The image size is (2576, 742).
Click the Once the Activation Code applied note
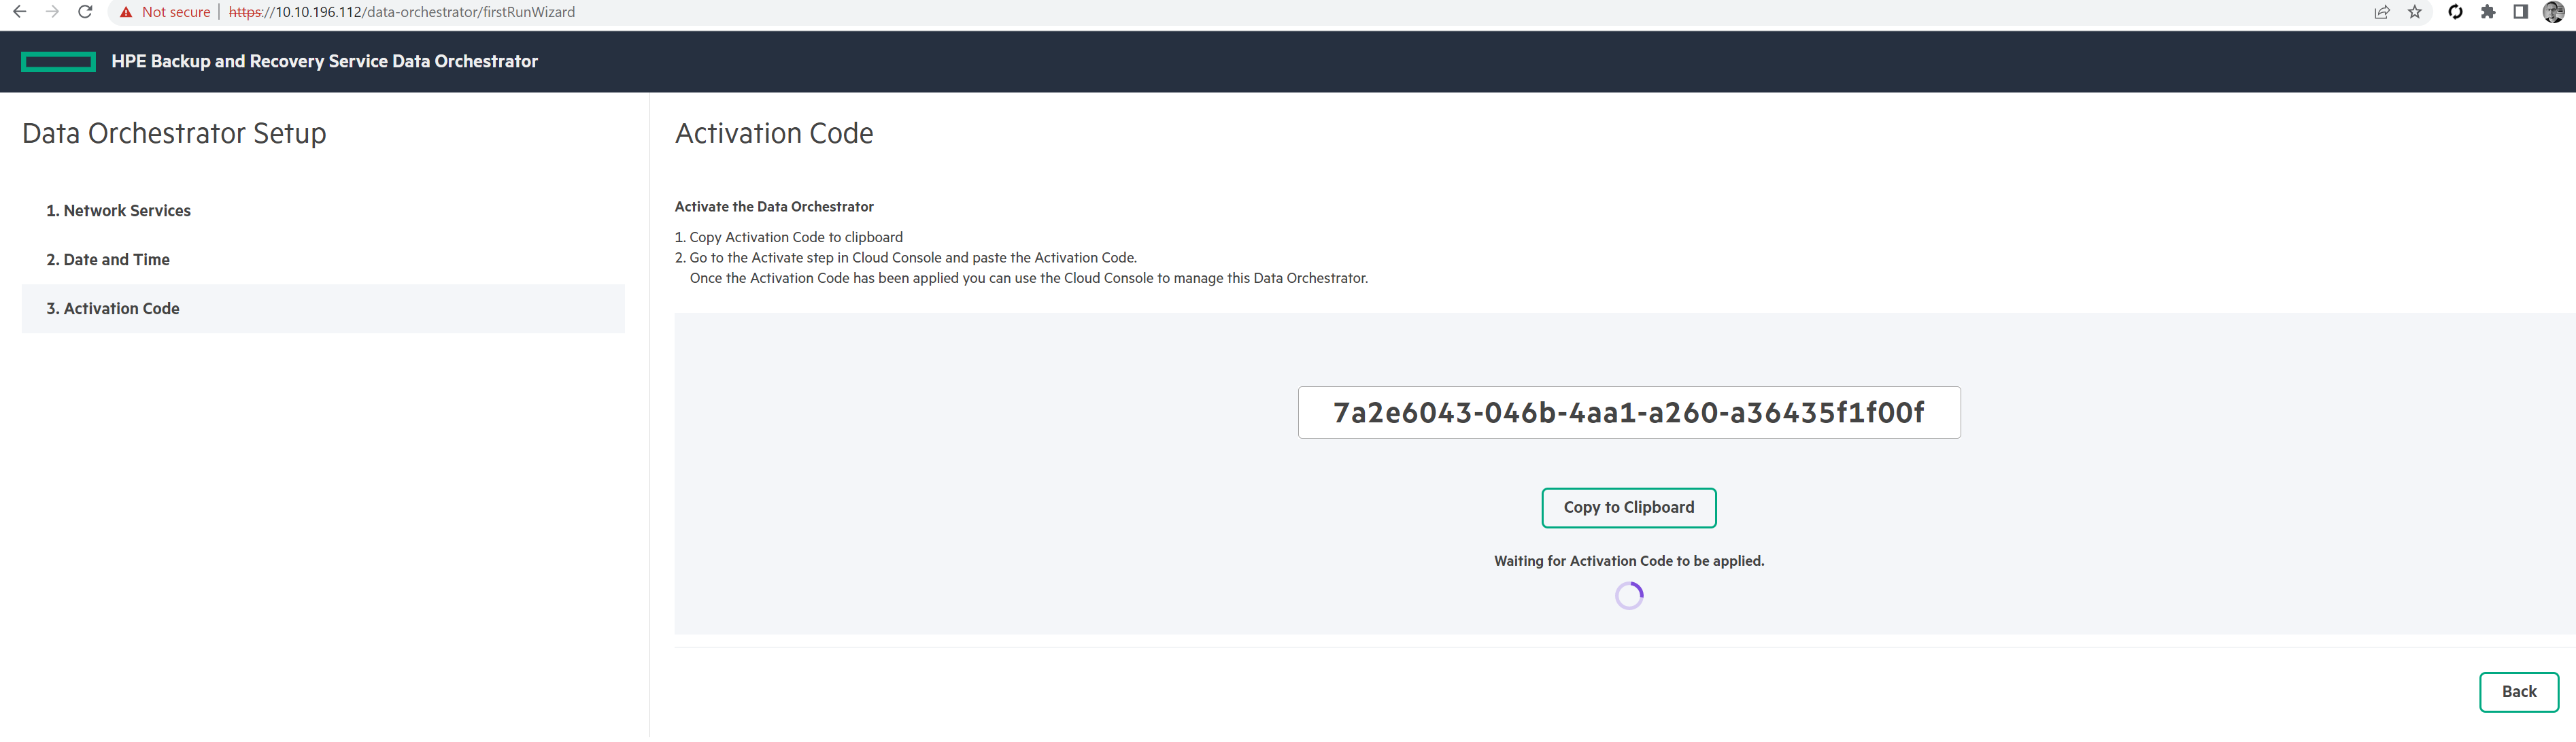coord(1029,279)
